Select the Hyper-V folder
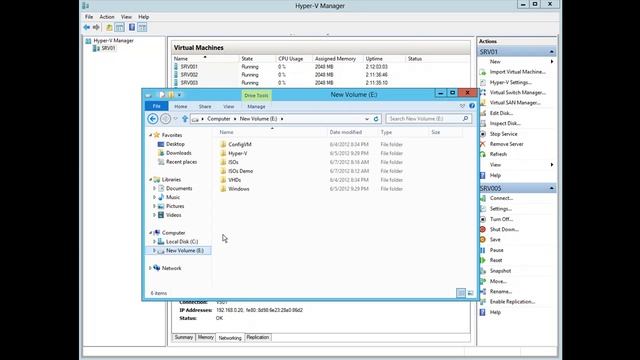 pos(238,153)
